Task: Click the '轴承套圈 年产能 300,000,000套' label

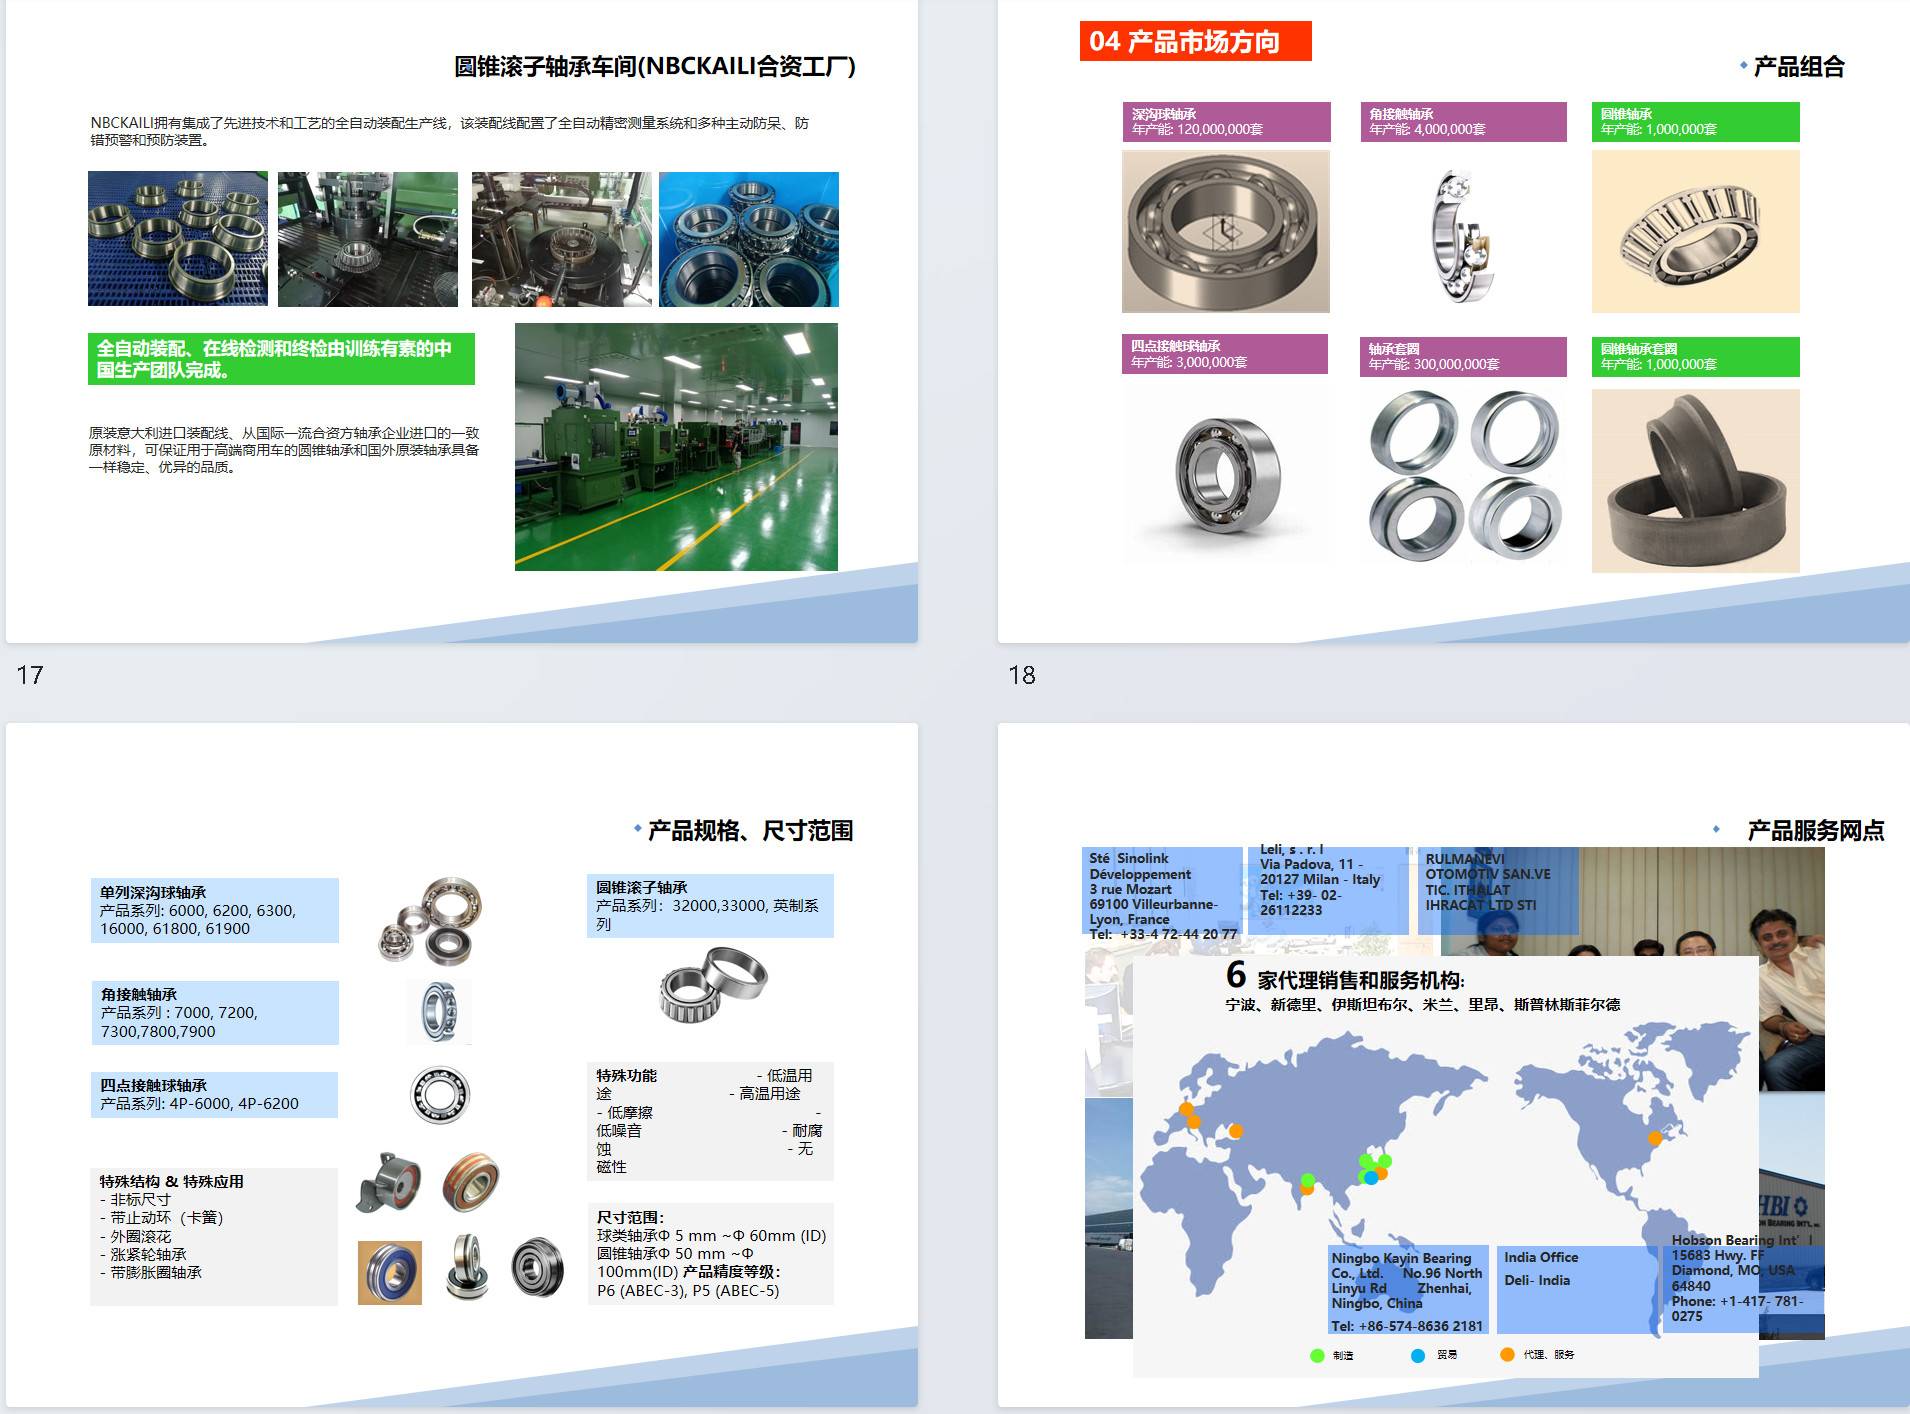Action: tap(1463, 357)
